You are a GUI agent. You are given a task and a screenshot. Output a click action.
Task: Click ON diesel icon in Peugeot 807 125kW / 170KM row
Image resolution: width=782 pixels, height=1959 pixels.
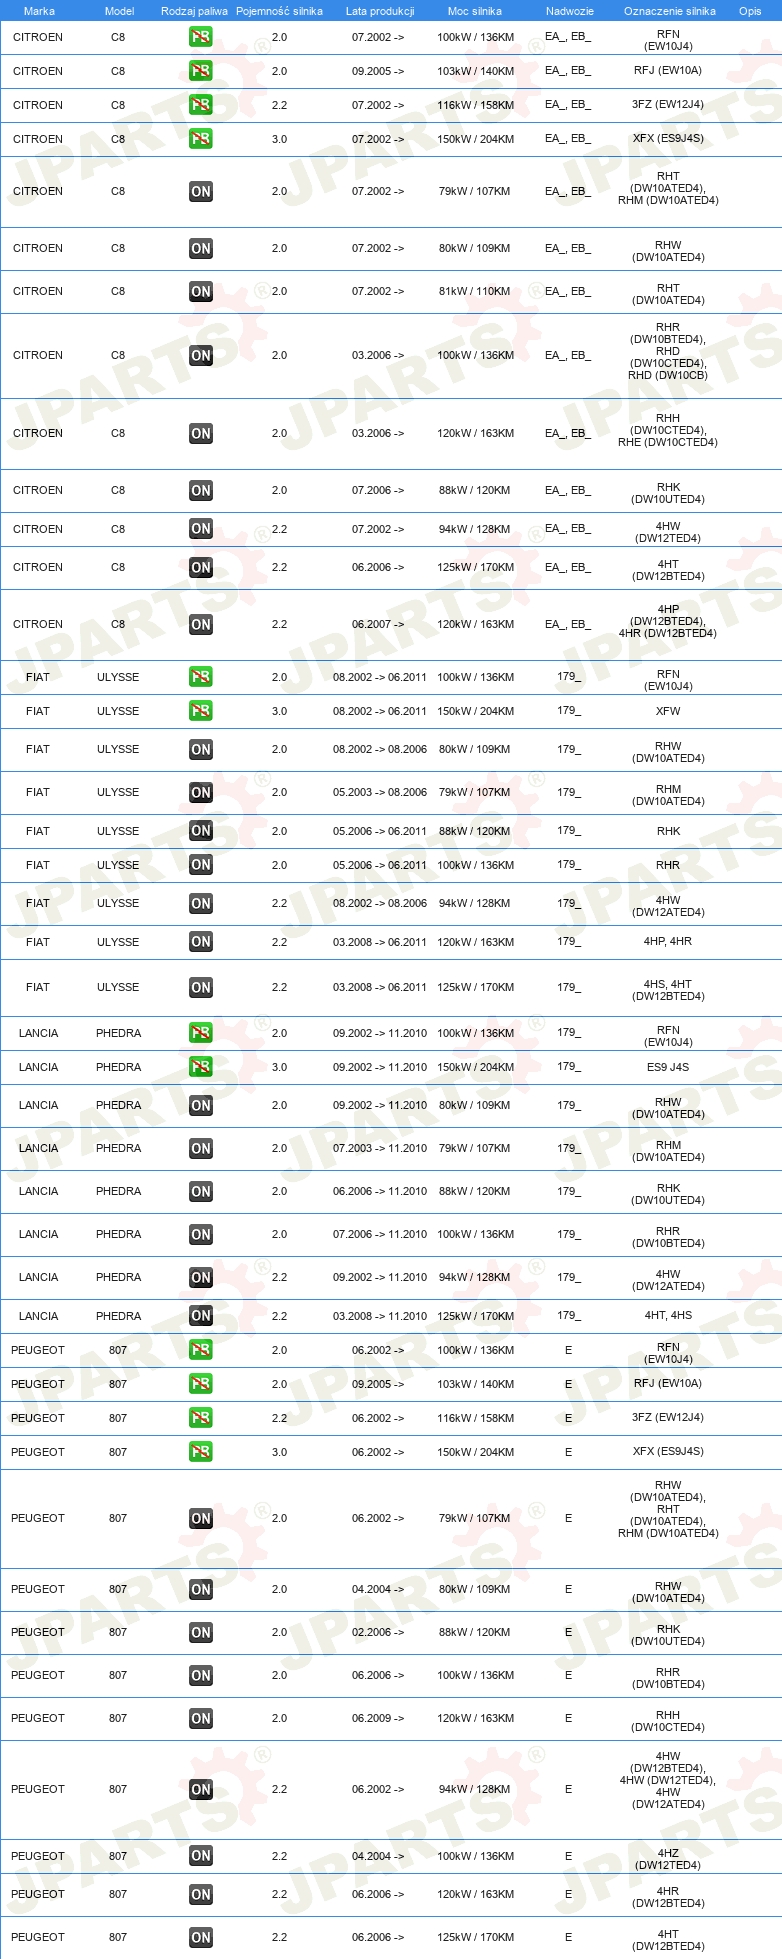(201, 1937)
